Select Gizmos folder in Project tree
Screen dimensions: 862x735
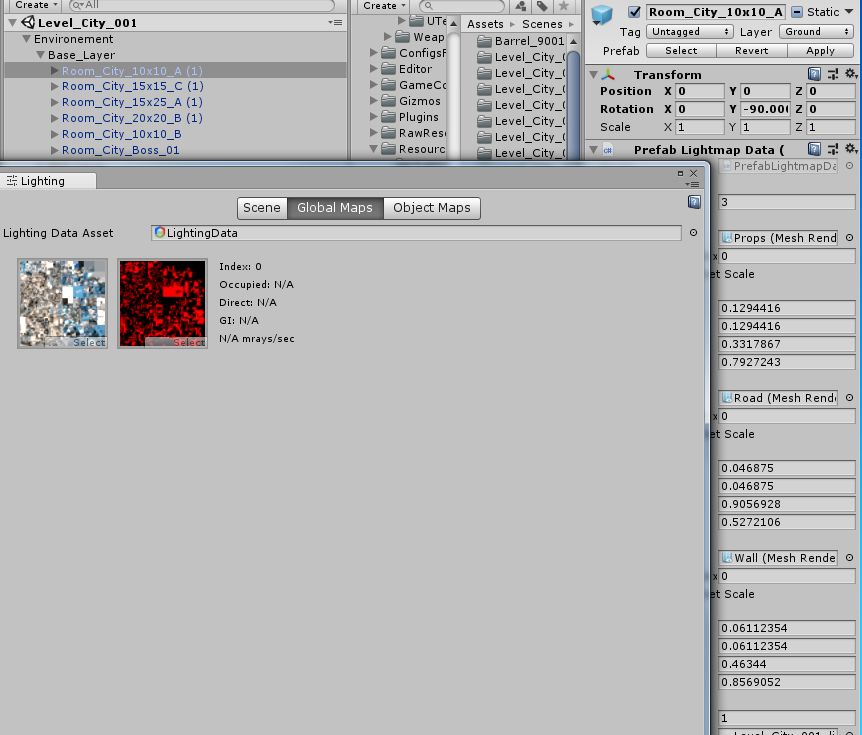point(419,101)
